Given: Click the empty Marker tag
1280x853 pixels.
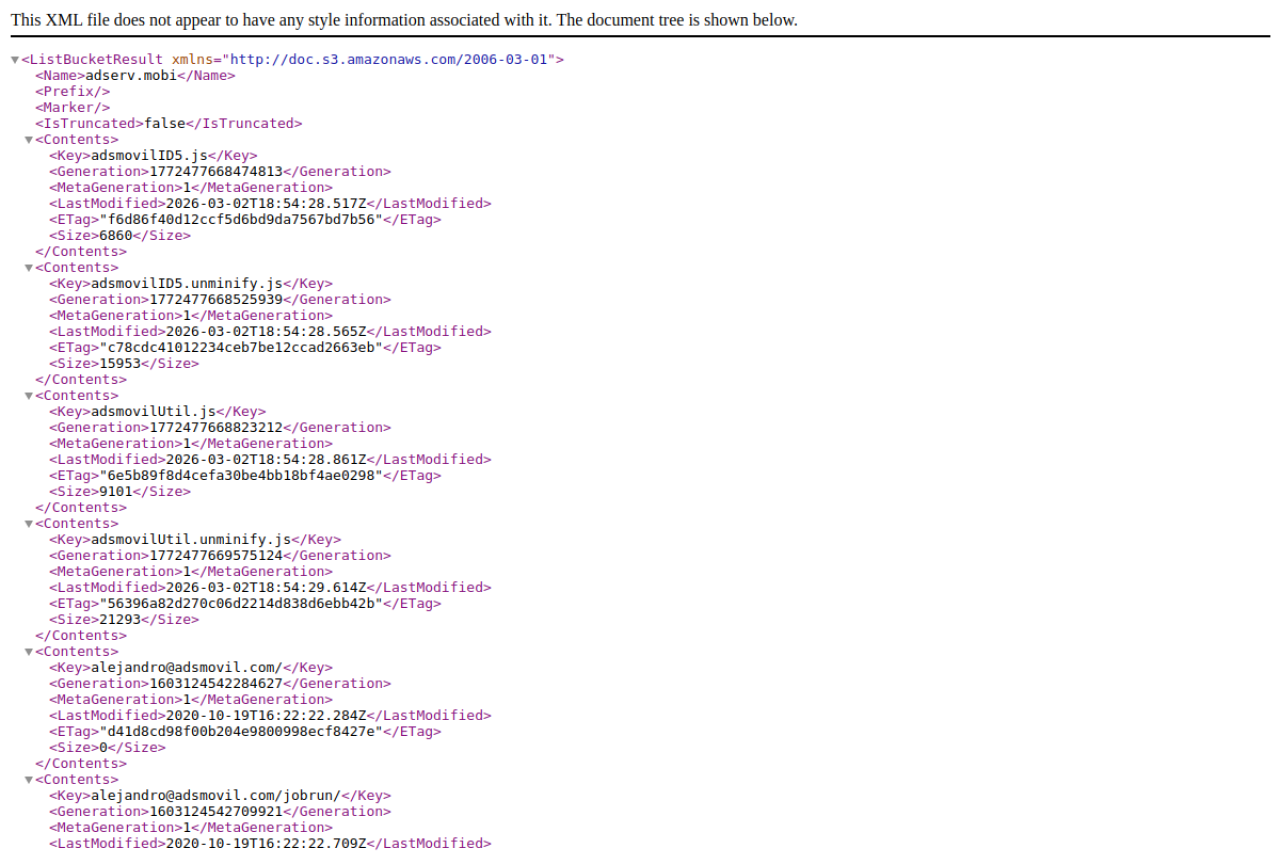Looking at the screenshot, I should pyautogui.click(x=73, y=108).
